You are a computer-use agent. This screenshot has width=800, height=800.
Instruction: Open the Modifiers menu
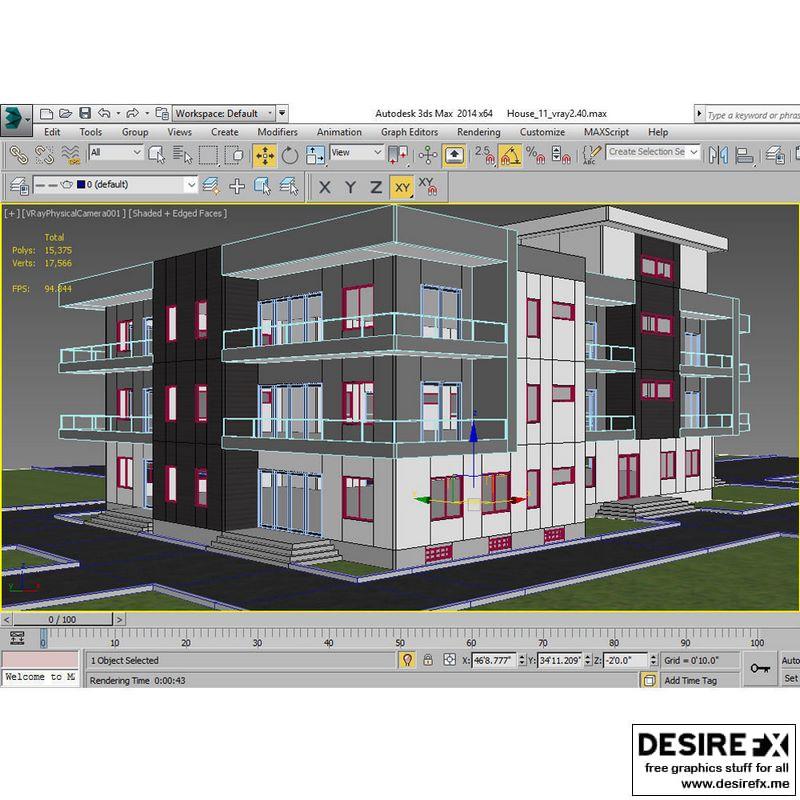pos(277,132)
